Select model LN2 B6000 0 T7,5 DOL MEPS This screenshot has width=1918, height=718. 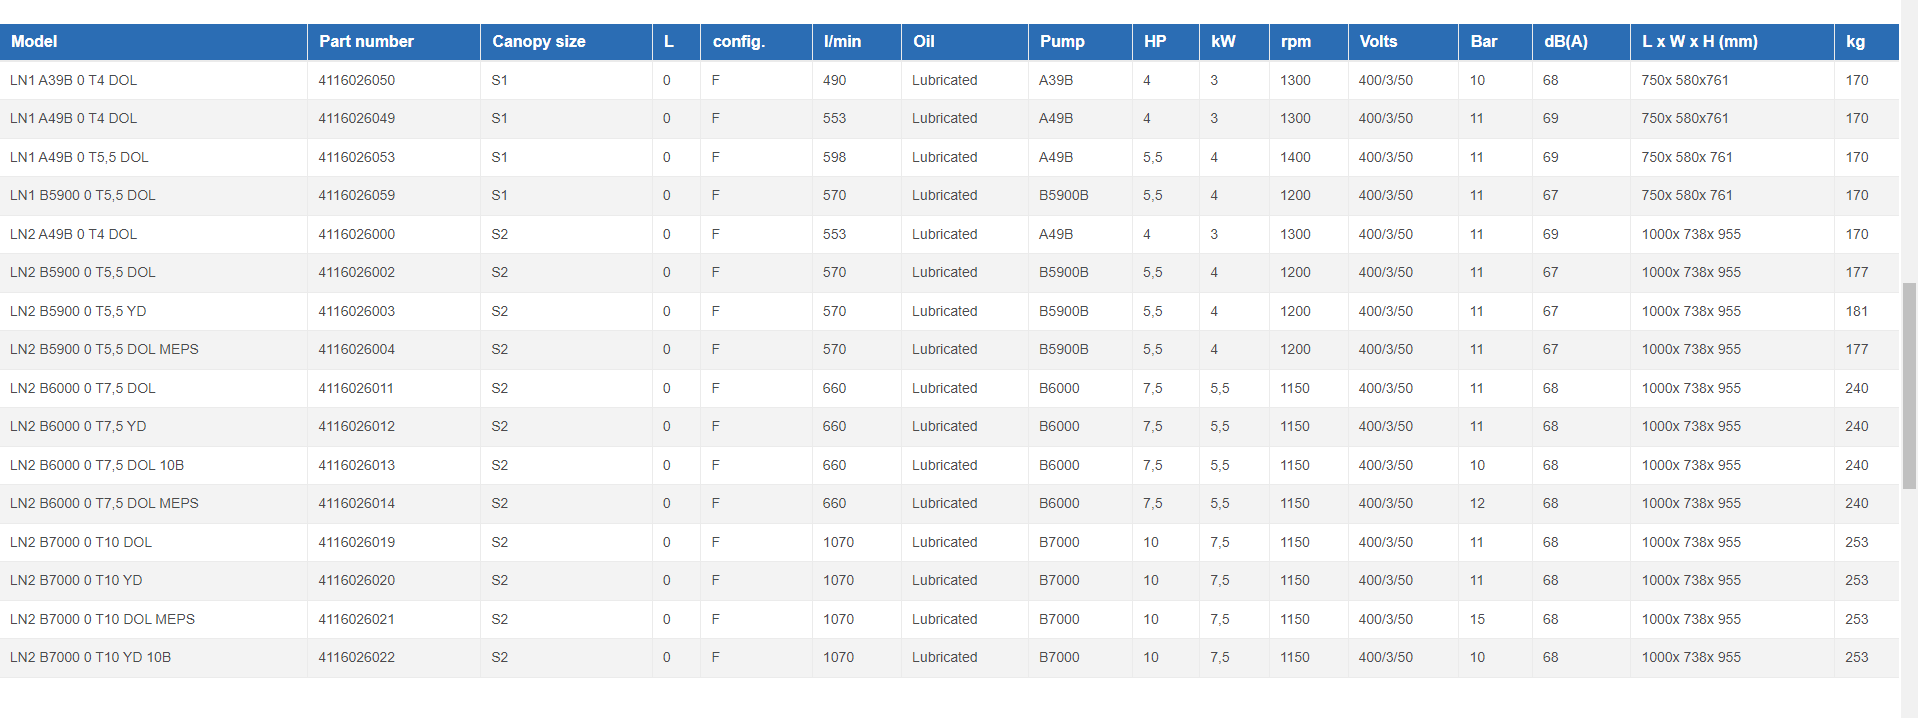coord(104,503)
